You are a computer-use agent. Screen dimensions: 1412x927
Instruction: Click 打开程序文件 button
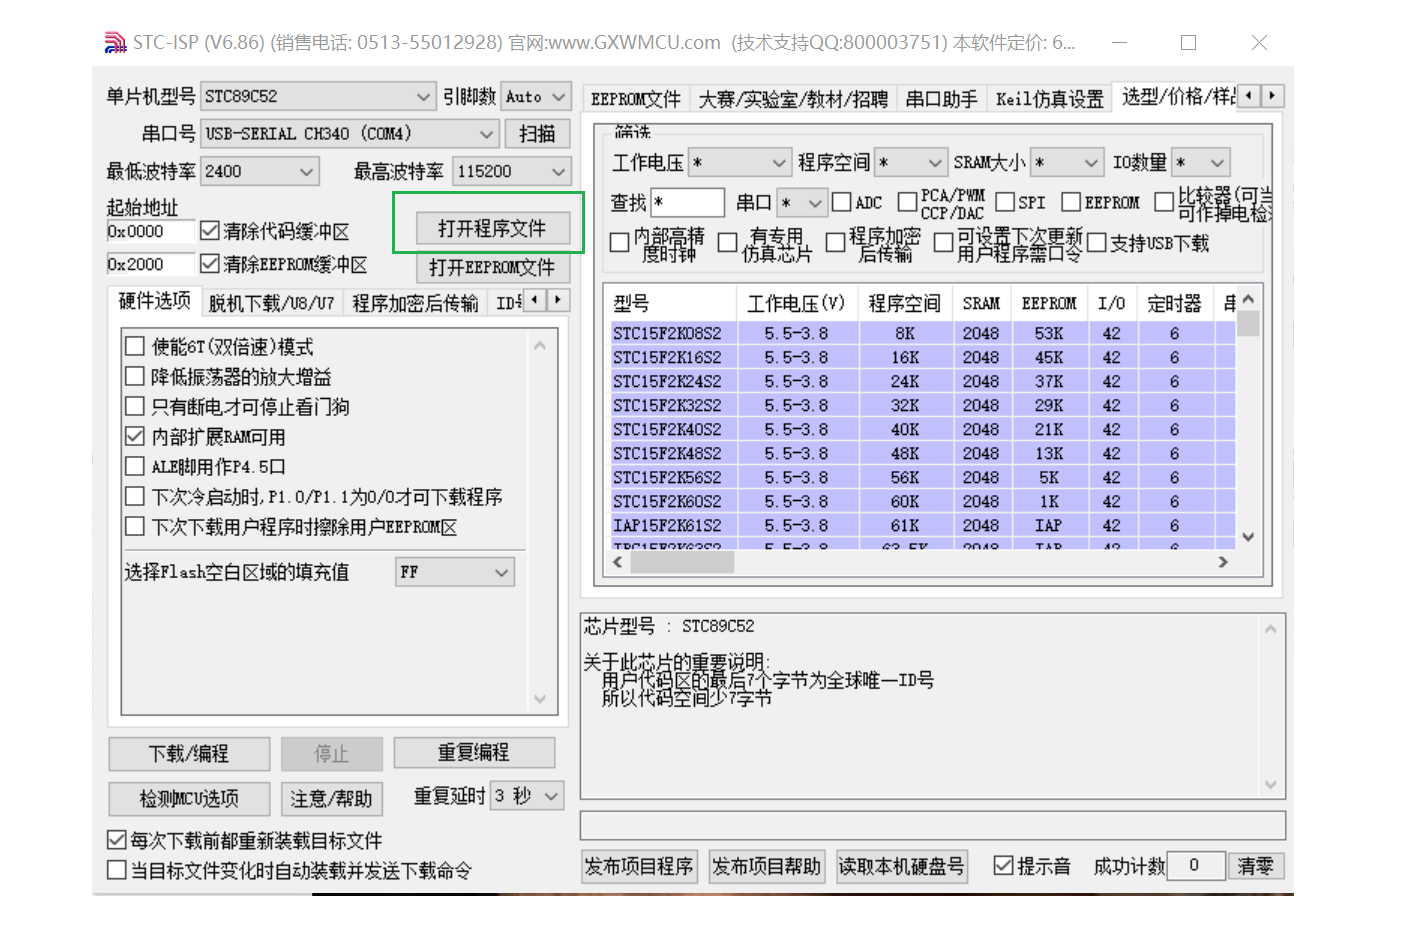(x=492, y=228)
